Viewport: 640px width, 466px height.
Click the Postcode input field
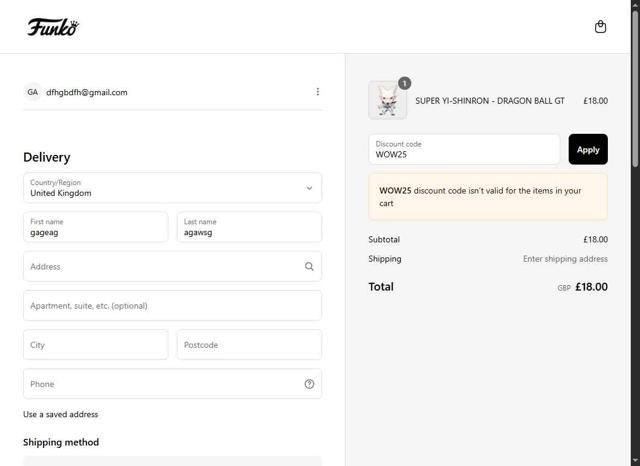click(249, 345)
